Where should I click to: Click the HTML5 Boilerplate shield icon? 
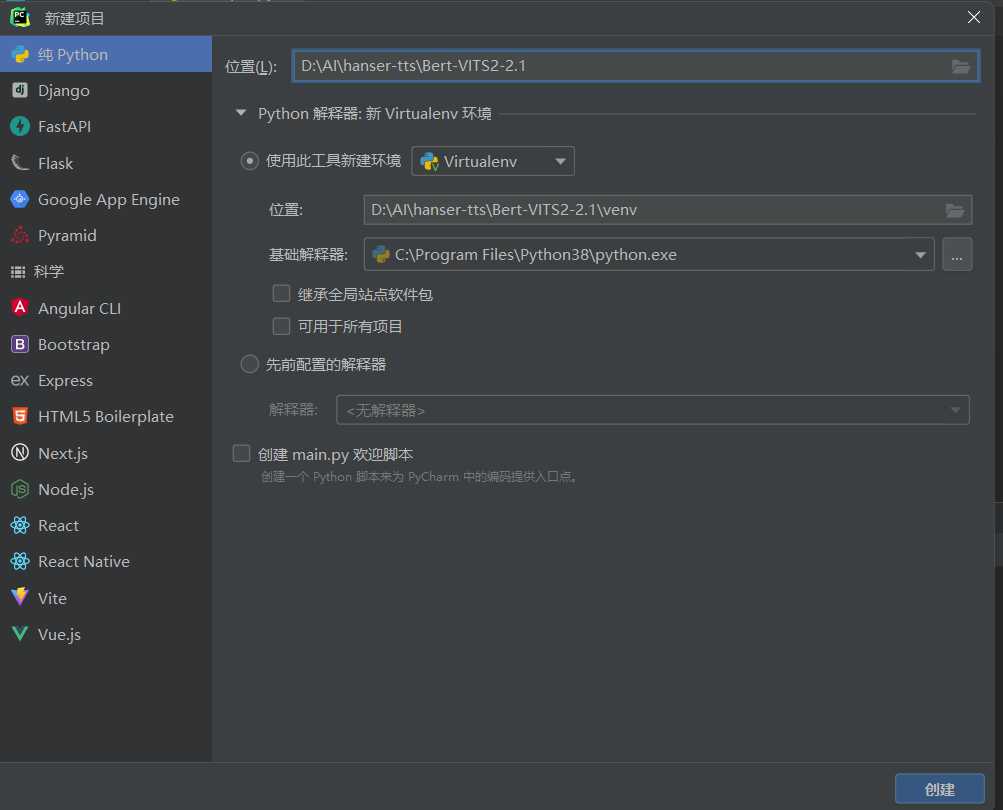click(x=20, y=416)
